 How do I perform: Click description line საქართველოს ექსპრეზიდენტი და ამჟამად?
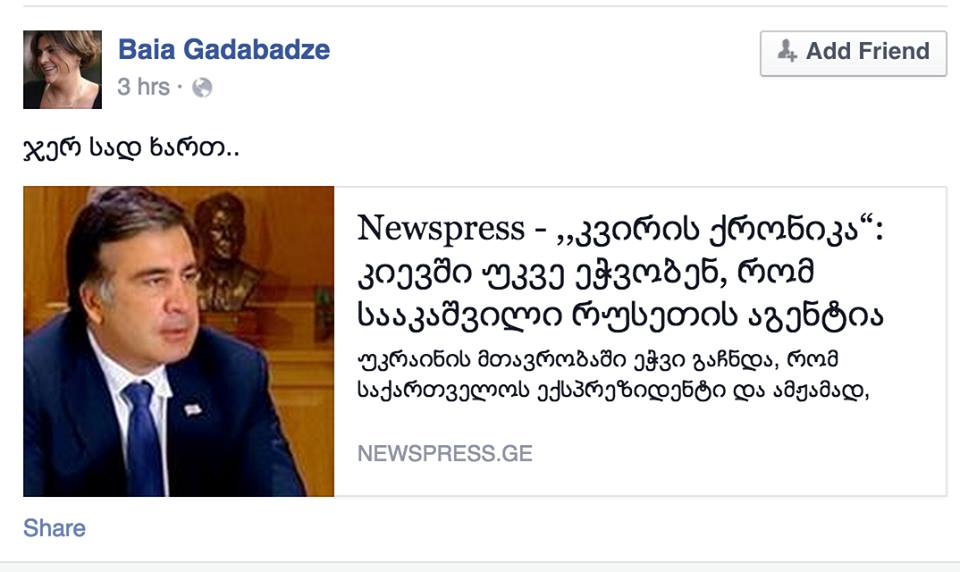point(613,391)
